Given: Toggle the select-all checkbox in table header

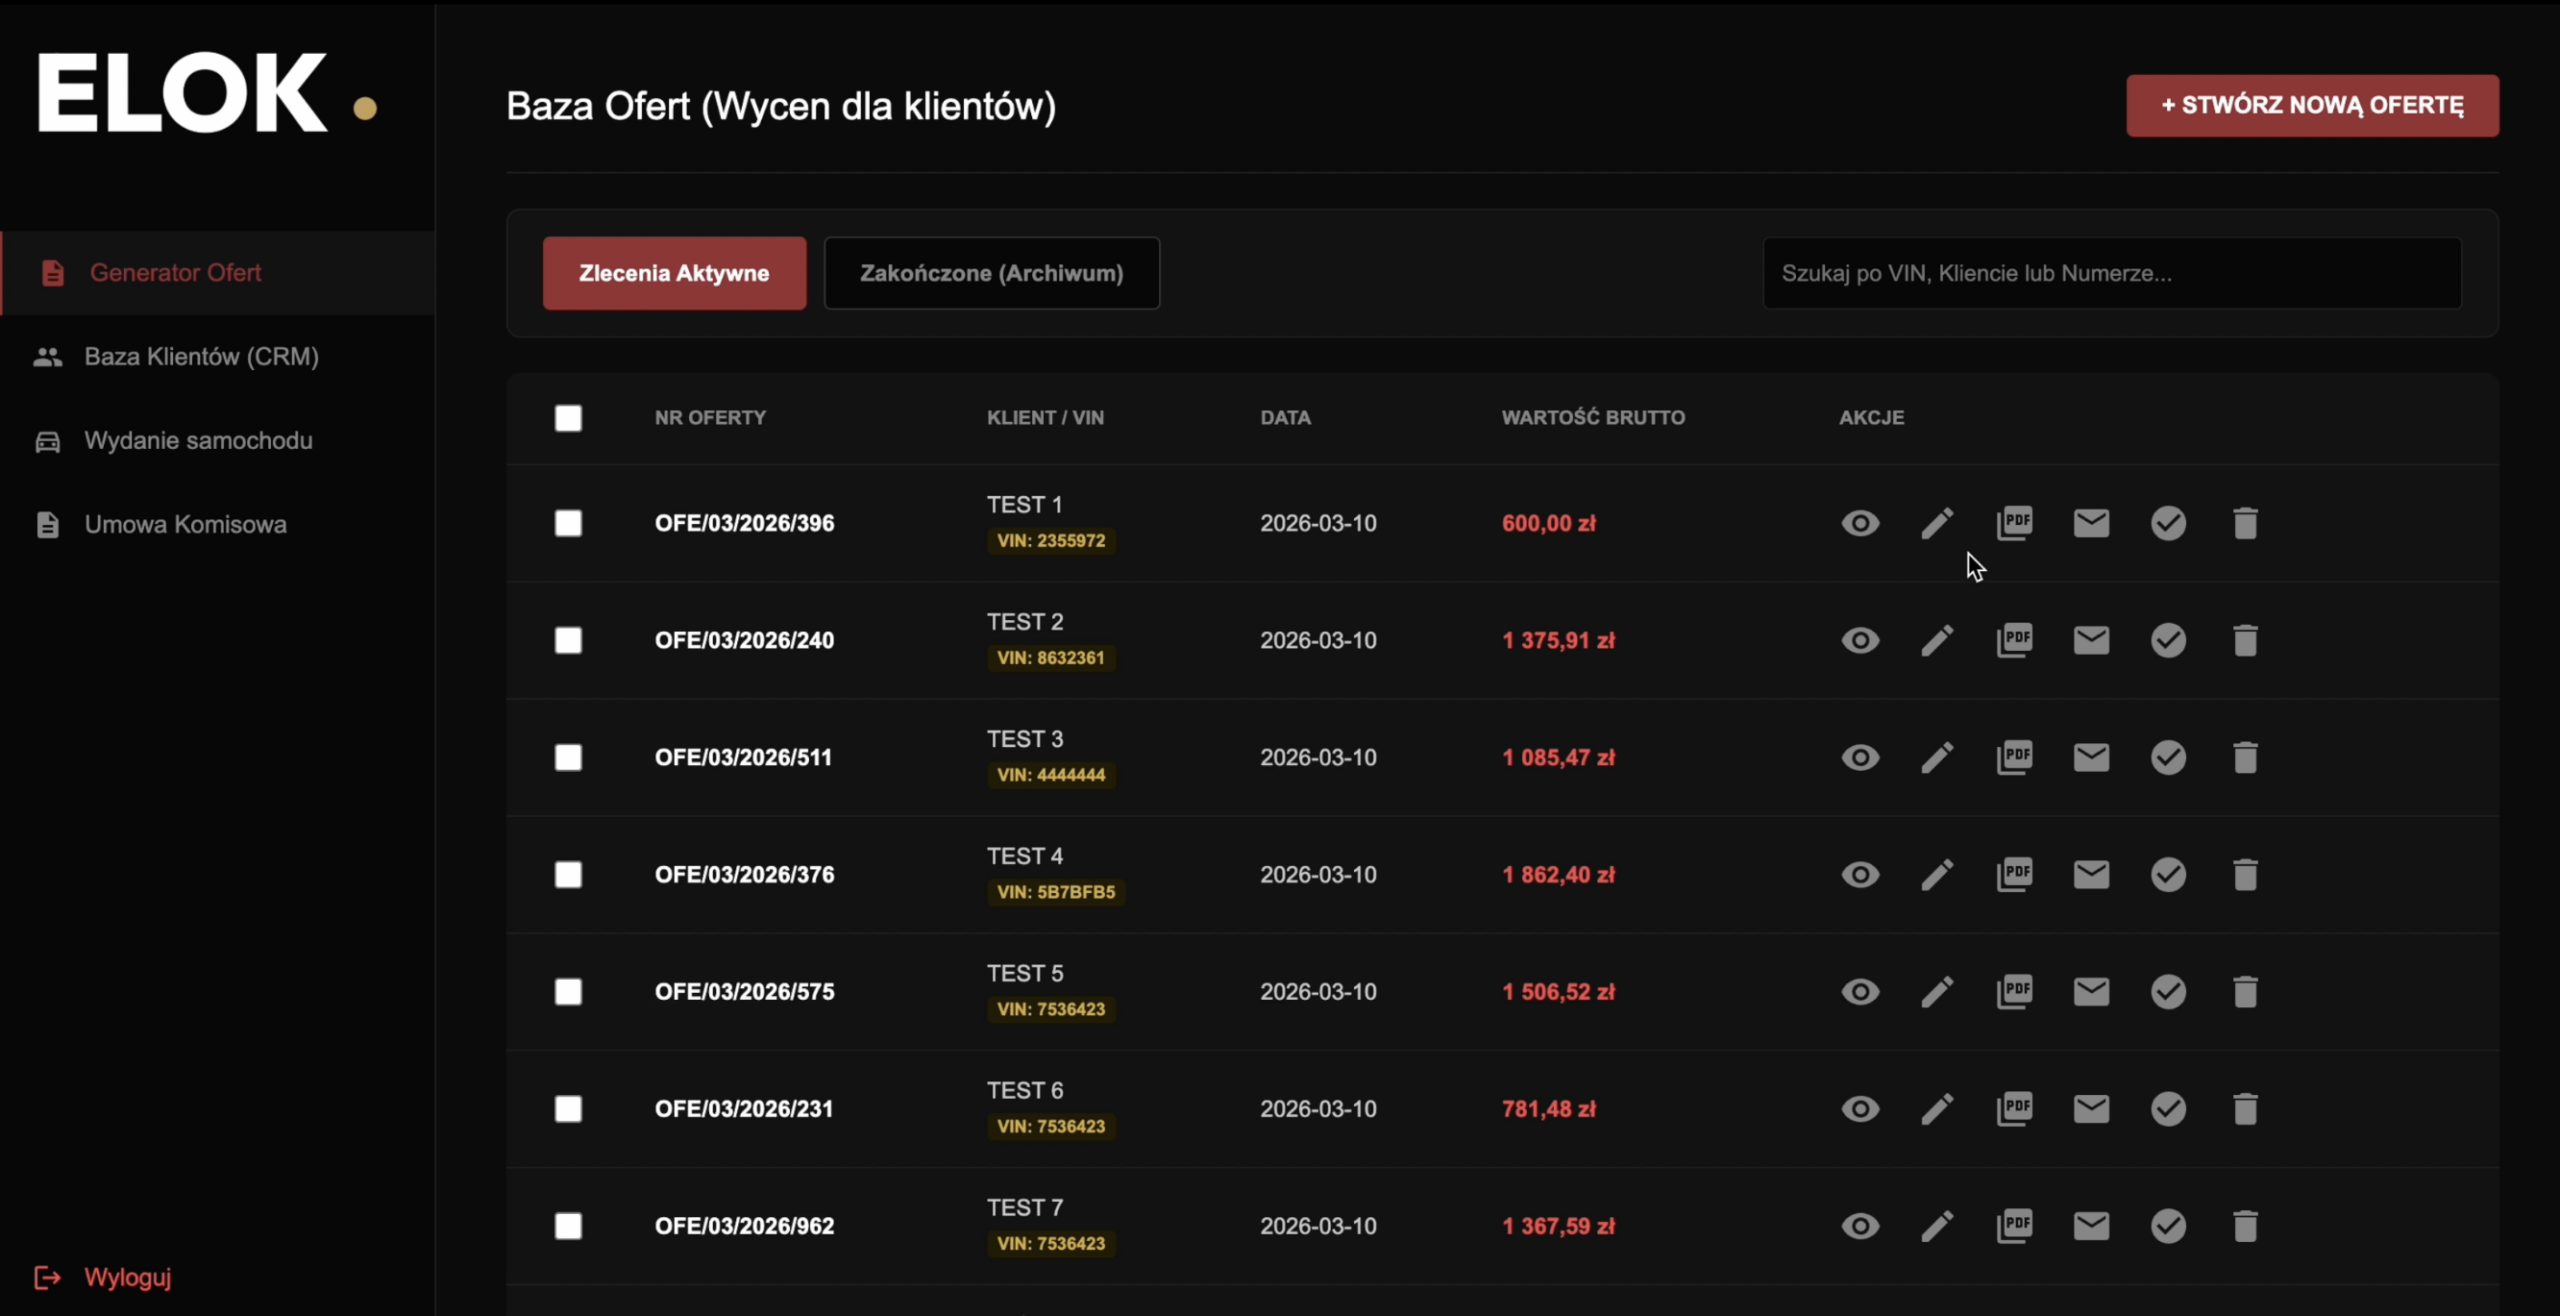Looking at the screenshot, I should tap(568, 418).
